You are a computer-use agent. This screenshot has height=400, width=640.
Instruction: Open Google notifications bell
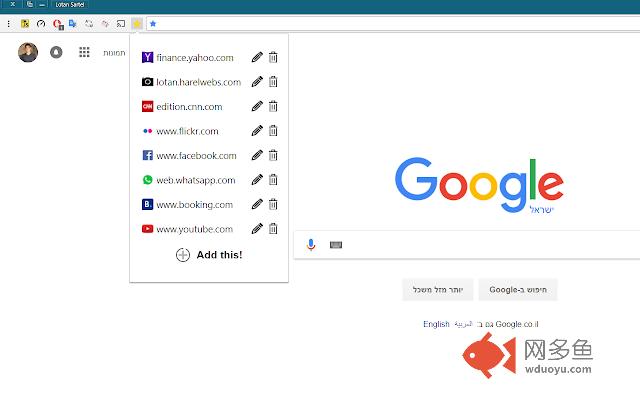click(56, 52)
